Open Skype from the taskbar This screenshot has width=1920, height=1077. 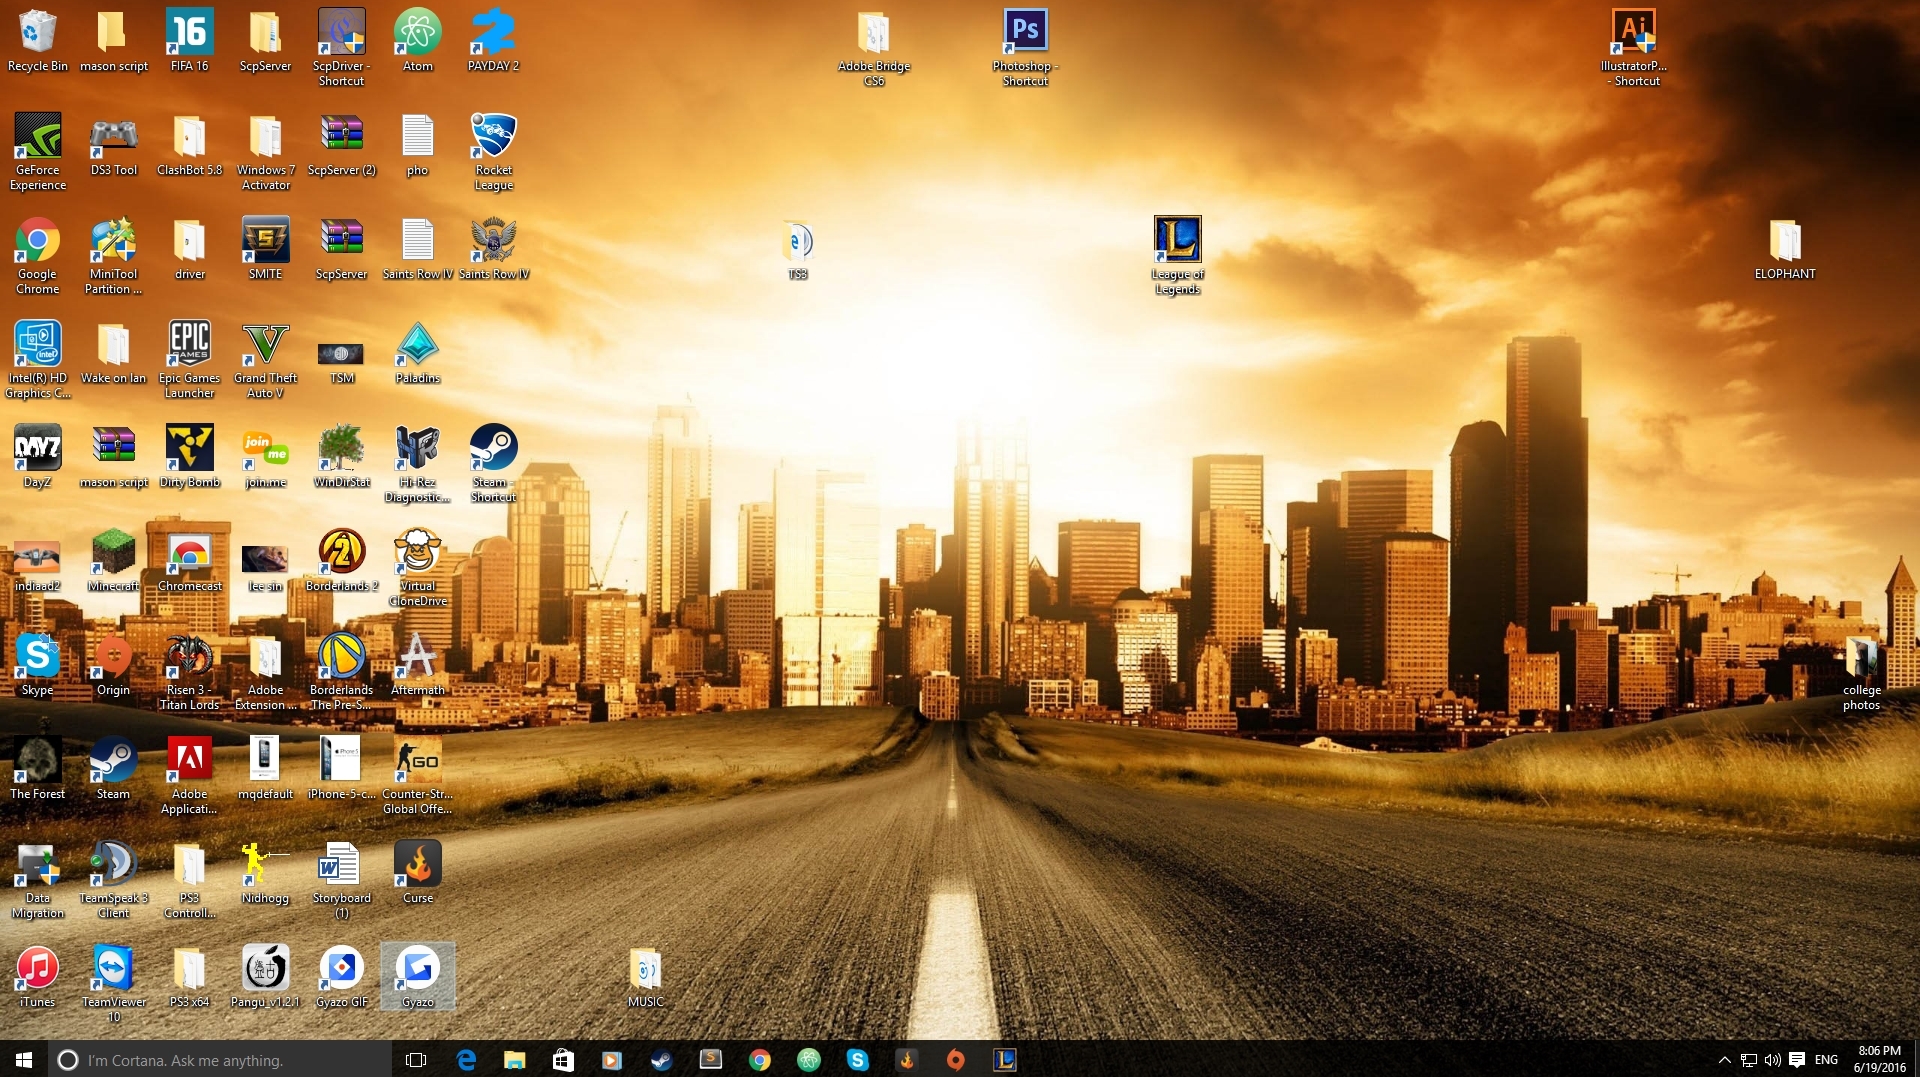857,1059
